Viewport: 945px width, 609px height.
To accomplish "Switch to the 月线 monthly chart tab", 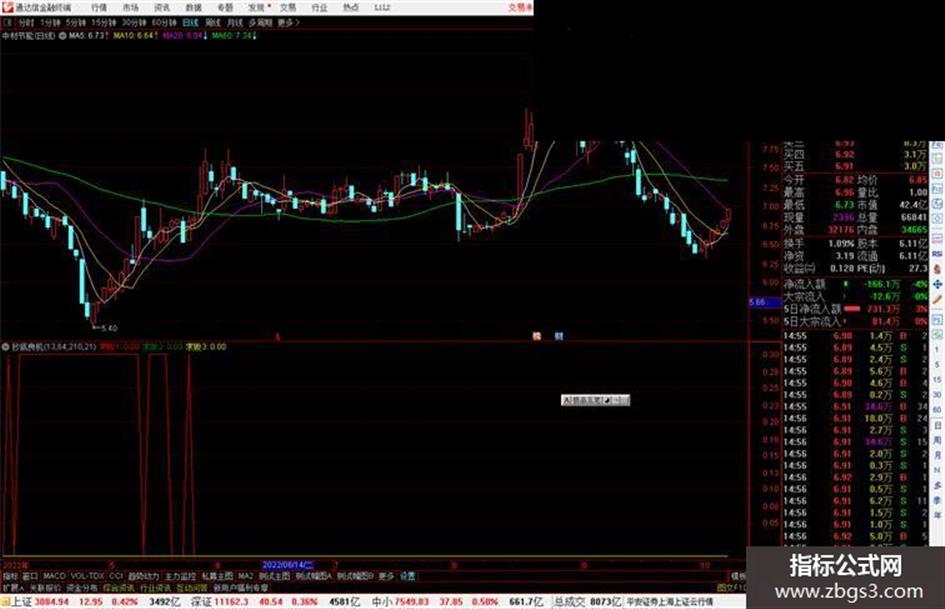I will (x=234, y=23).
